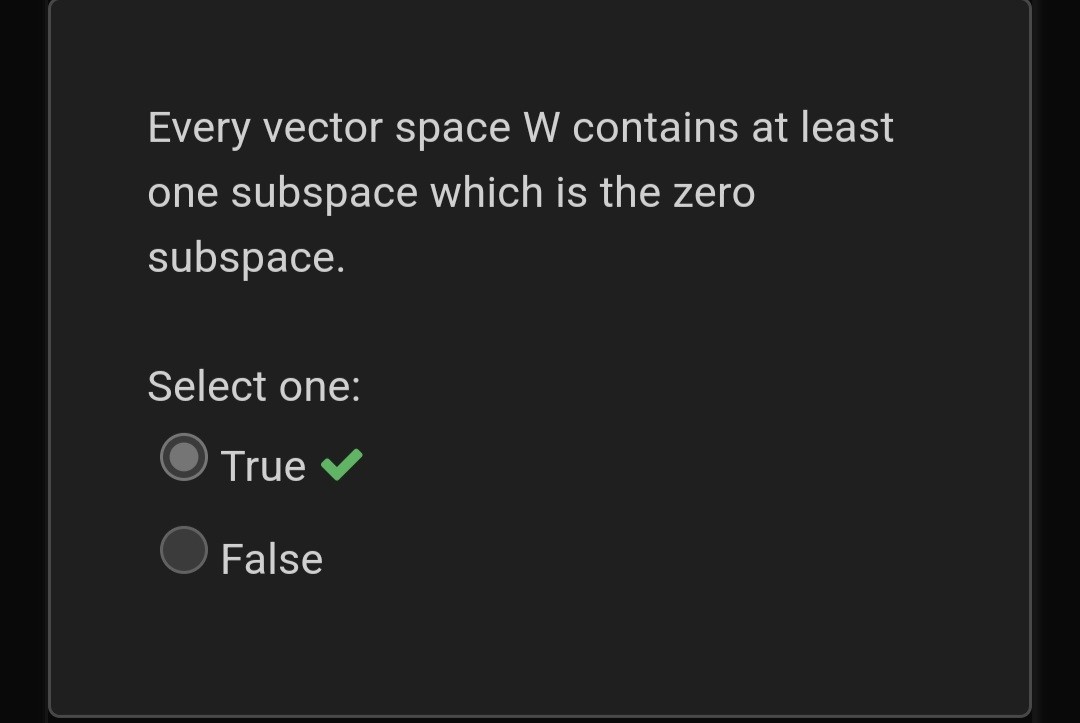Click the True option label
1080x723 pixels.
coord(260,465)
